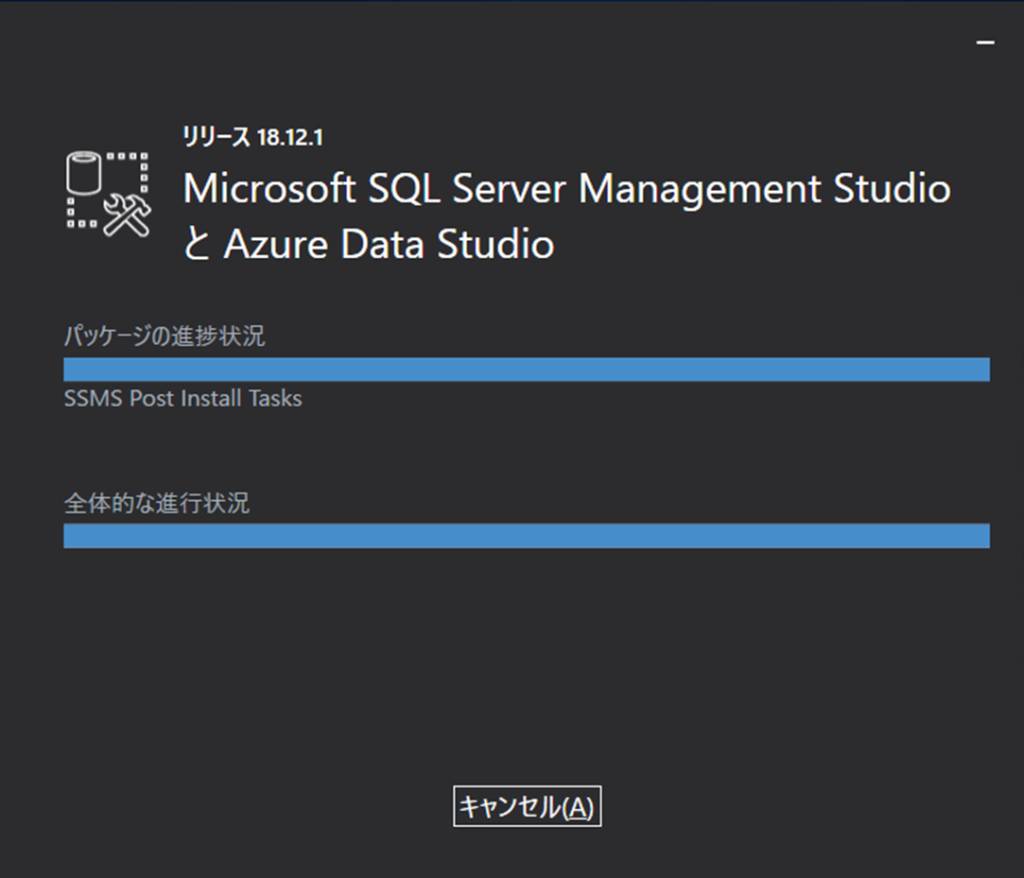
Task: Click the パッケージの進捗状況 progress bar
Action: 526,369
